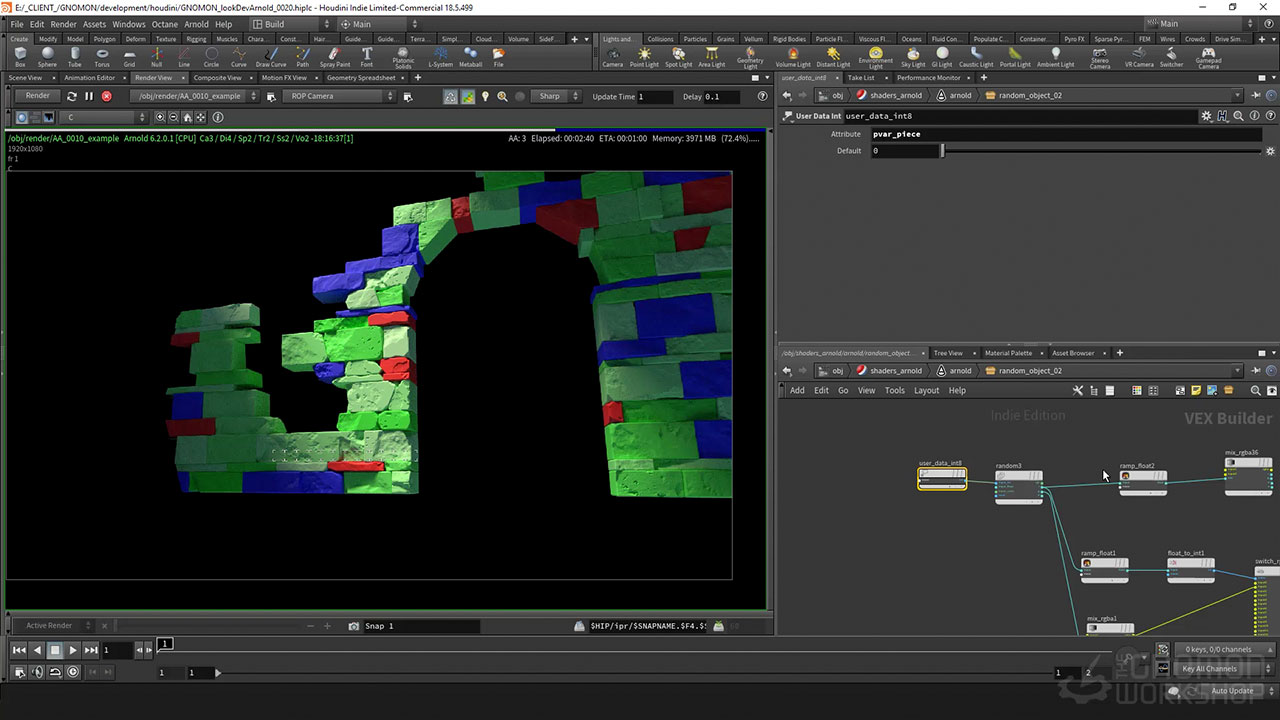Click the render view lightbulb icon

click(485, 96)
